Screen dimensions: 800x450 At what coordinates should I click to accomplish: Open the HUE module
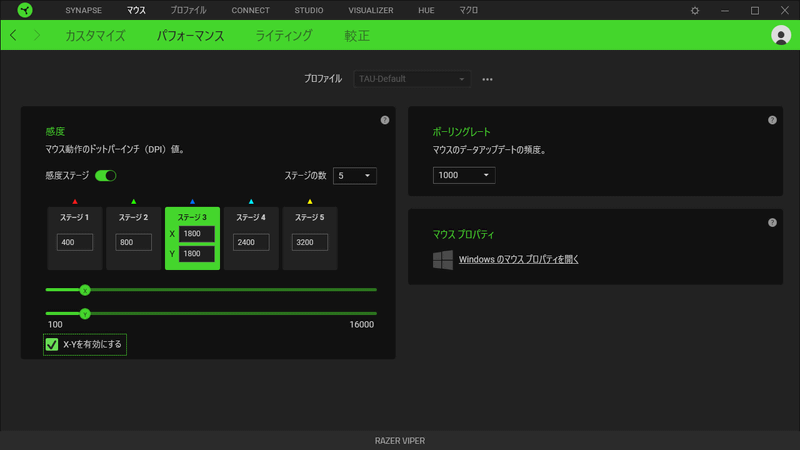(x=426, y=10)
